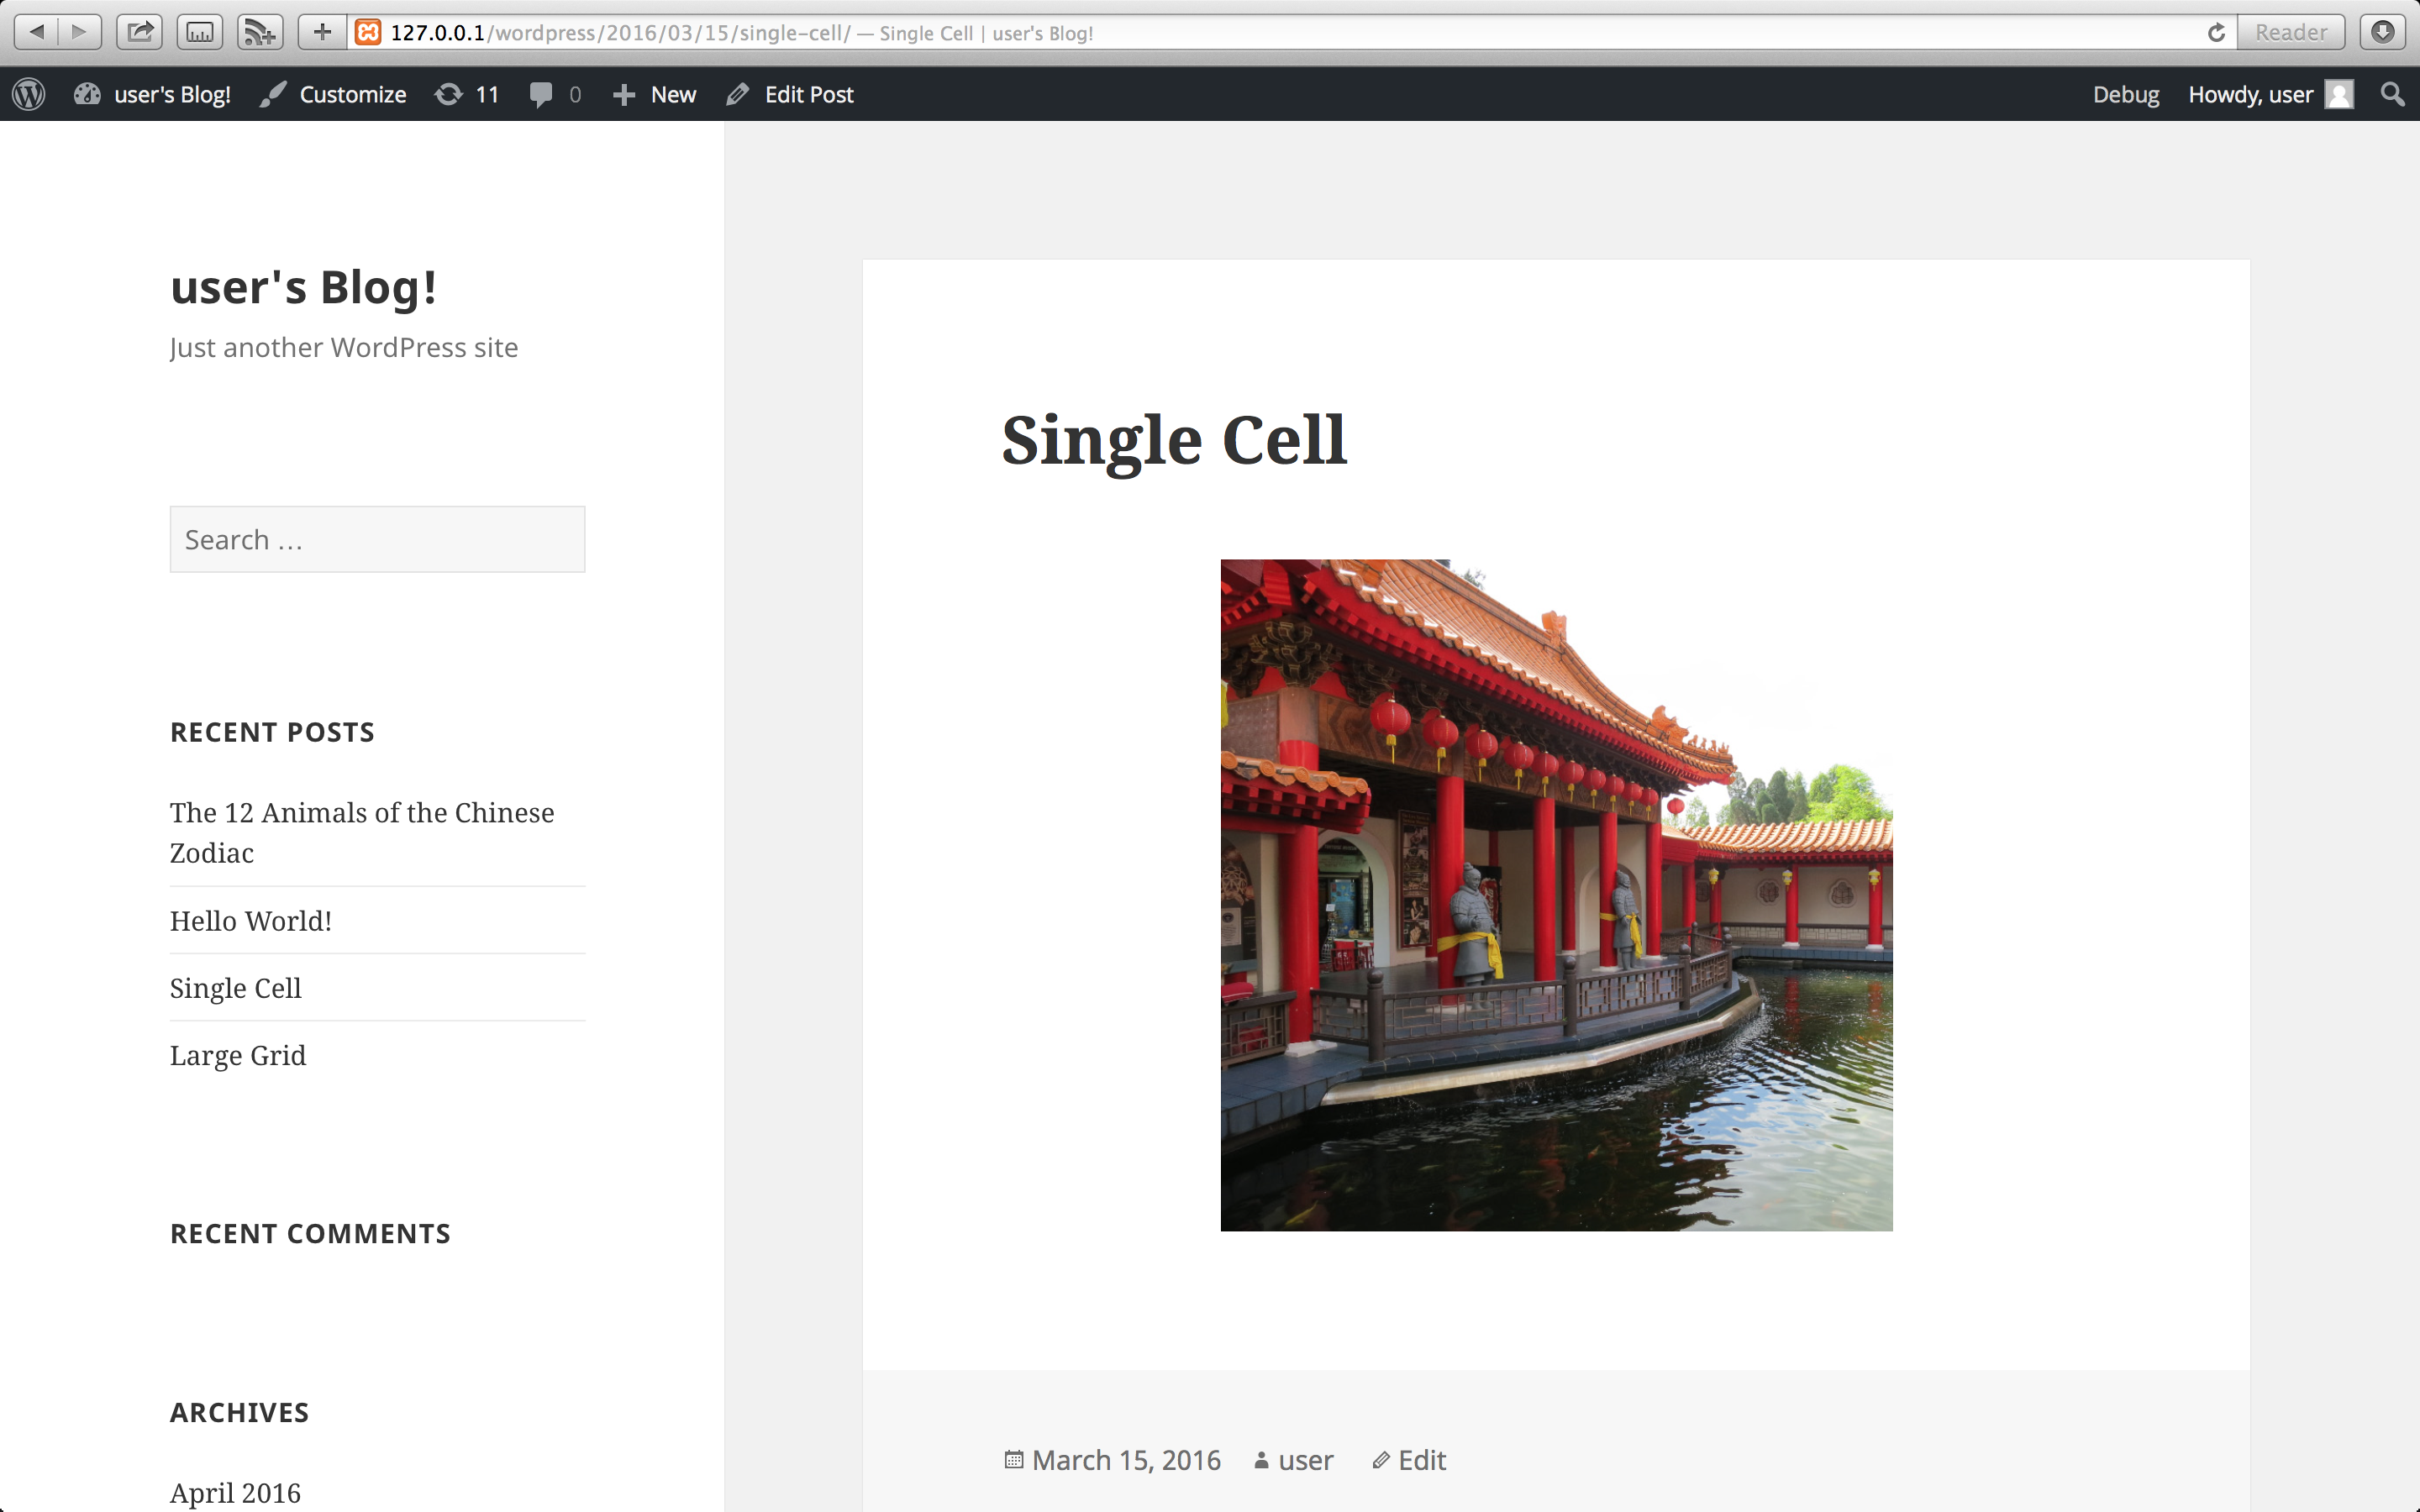Open the '+ New' dropdown menu

pos(653,93)
